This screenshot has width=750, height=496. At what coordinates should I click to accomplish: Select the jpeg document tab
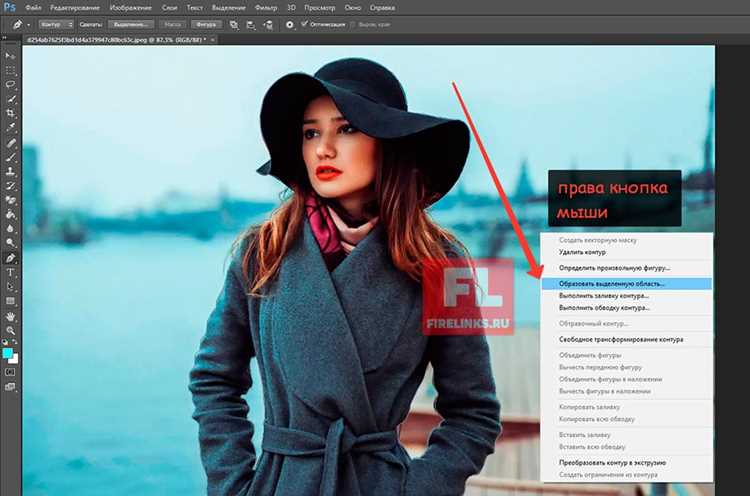[117, 40]
